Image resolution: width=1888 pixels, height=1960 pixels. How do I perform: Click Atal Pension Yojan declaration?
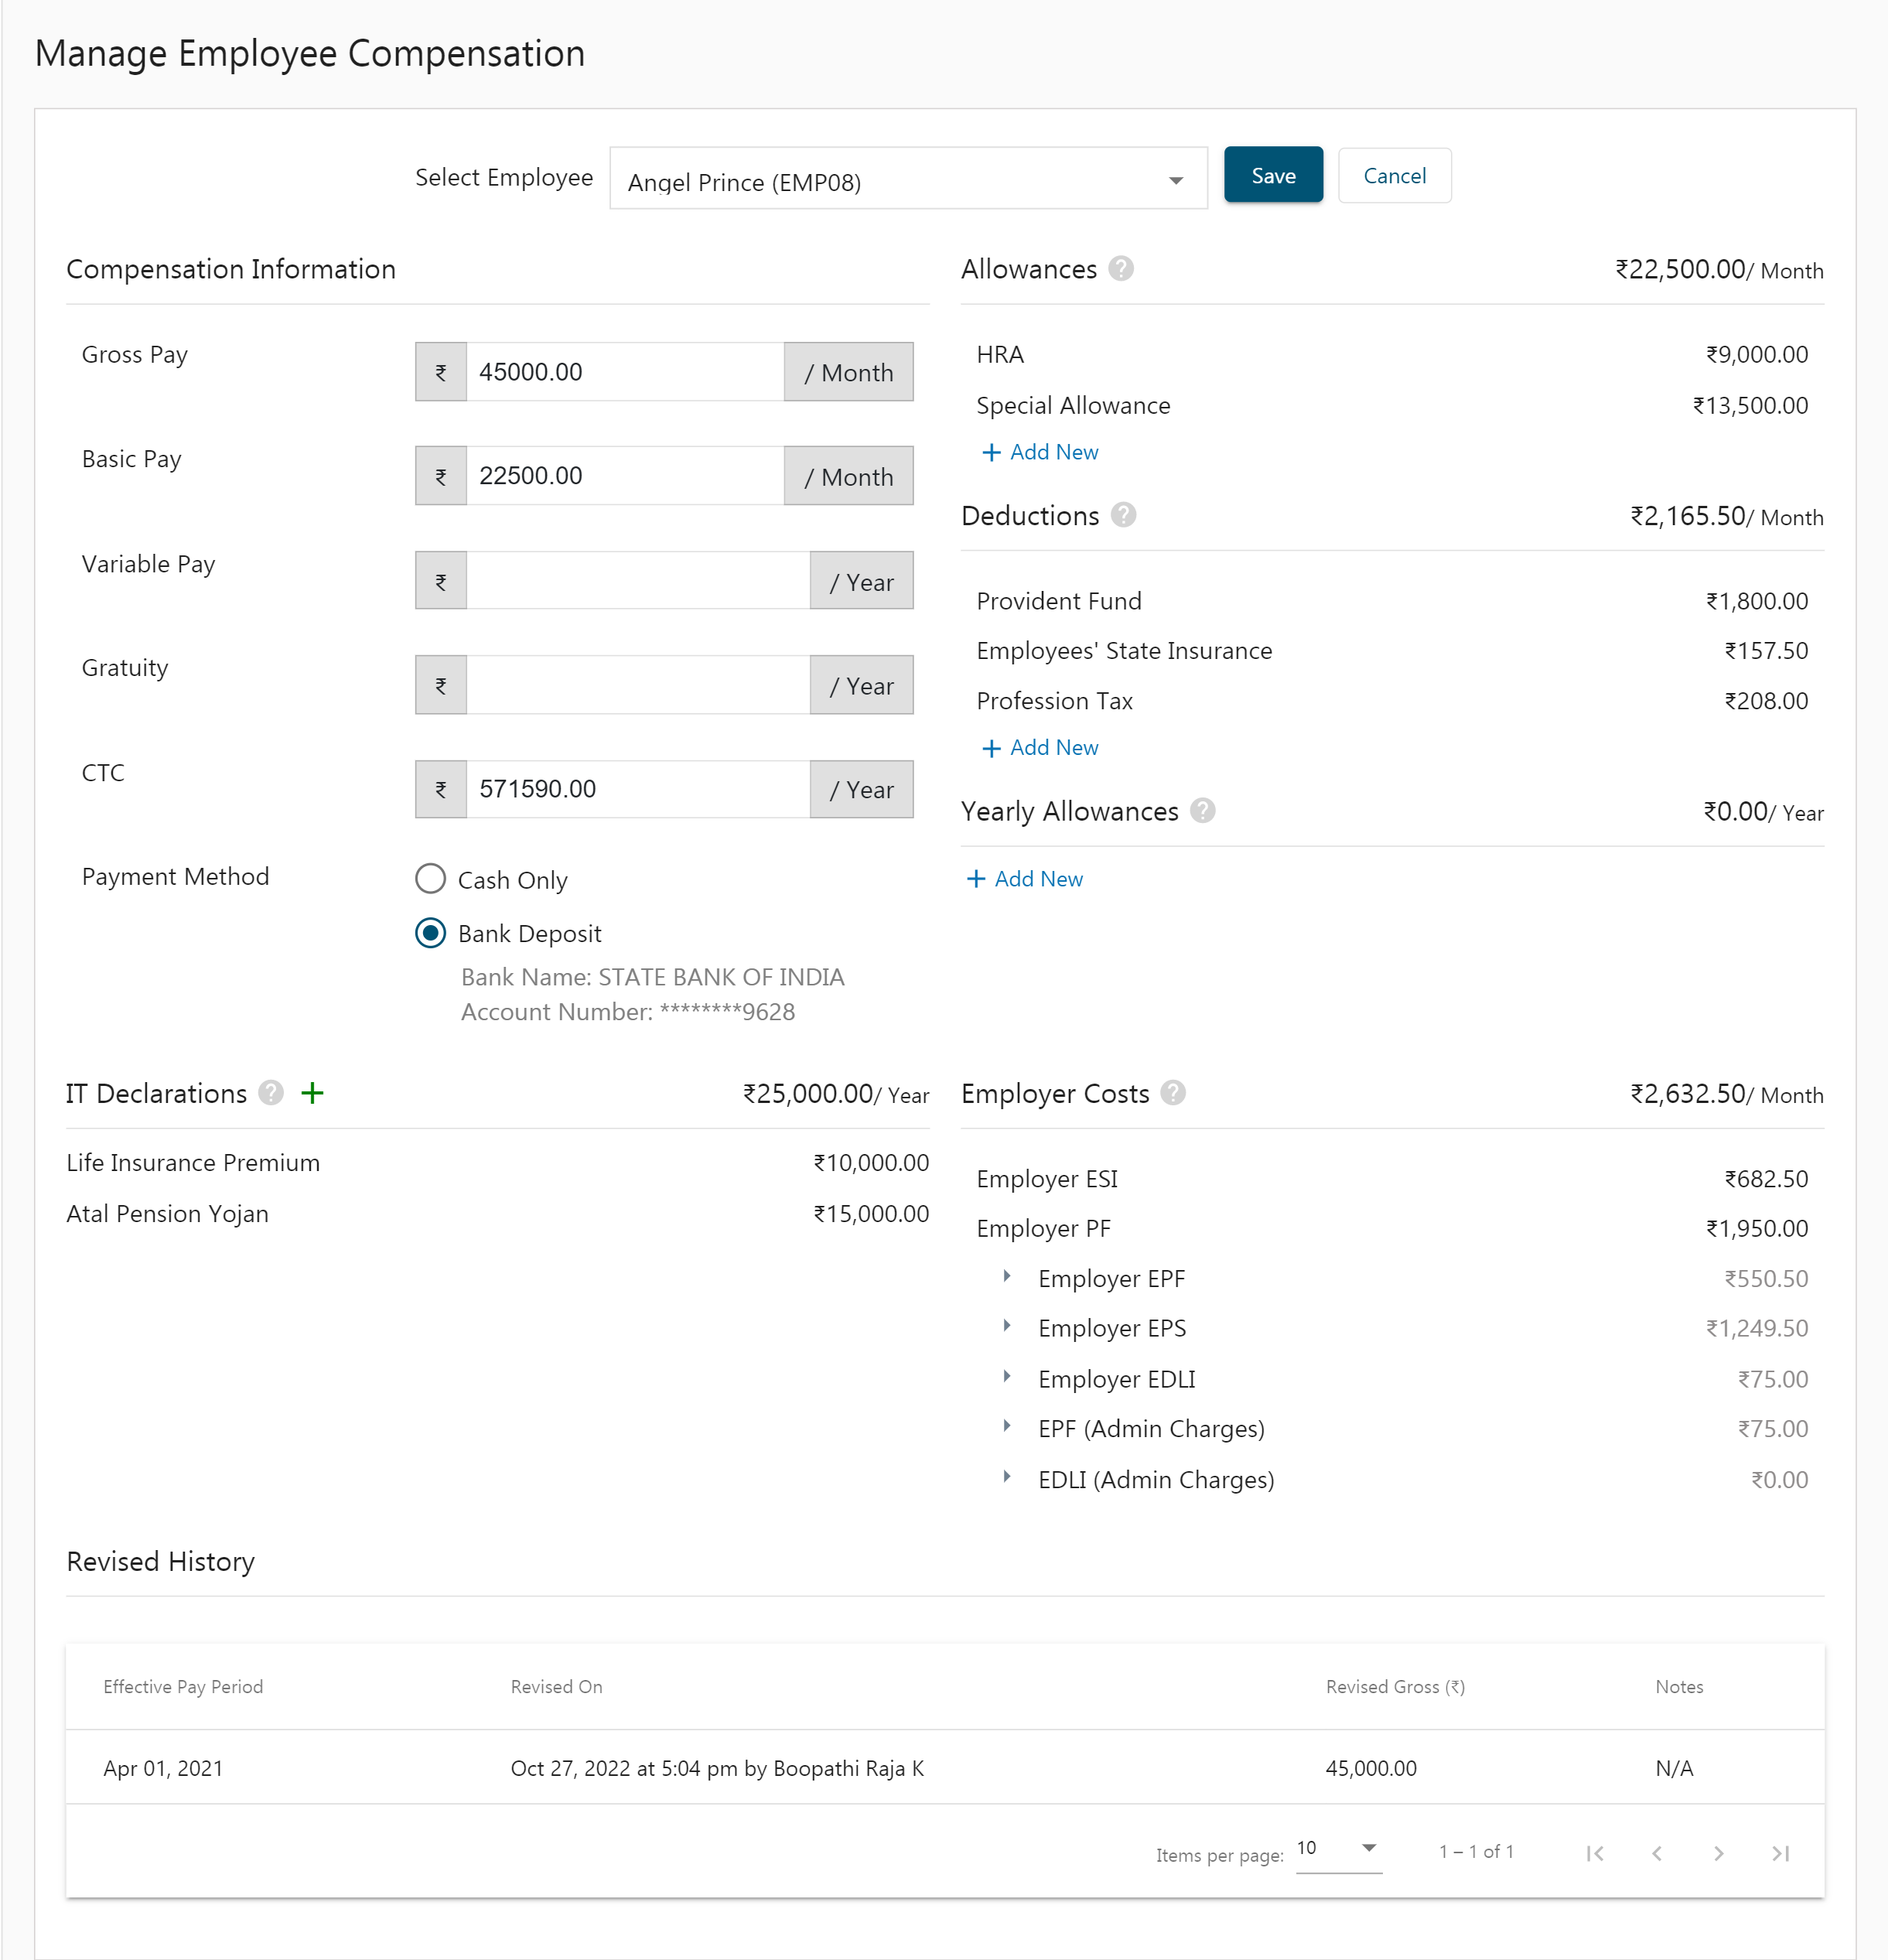pyautogui.click(x=498, y=1214)
